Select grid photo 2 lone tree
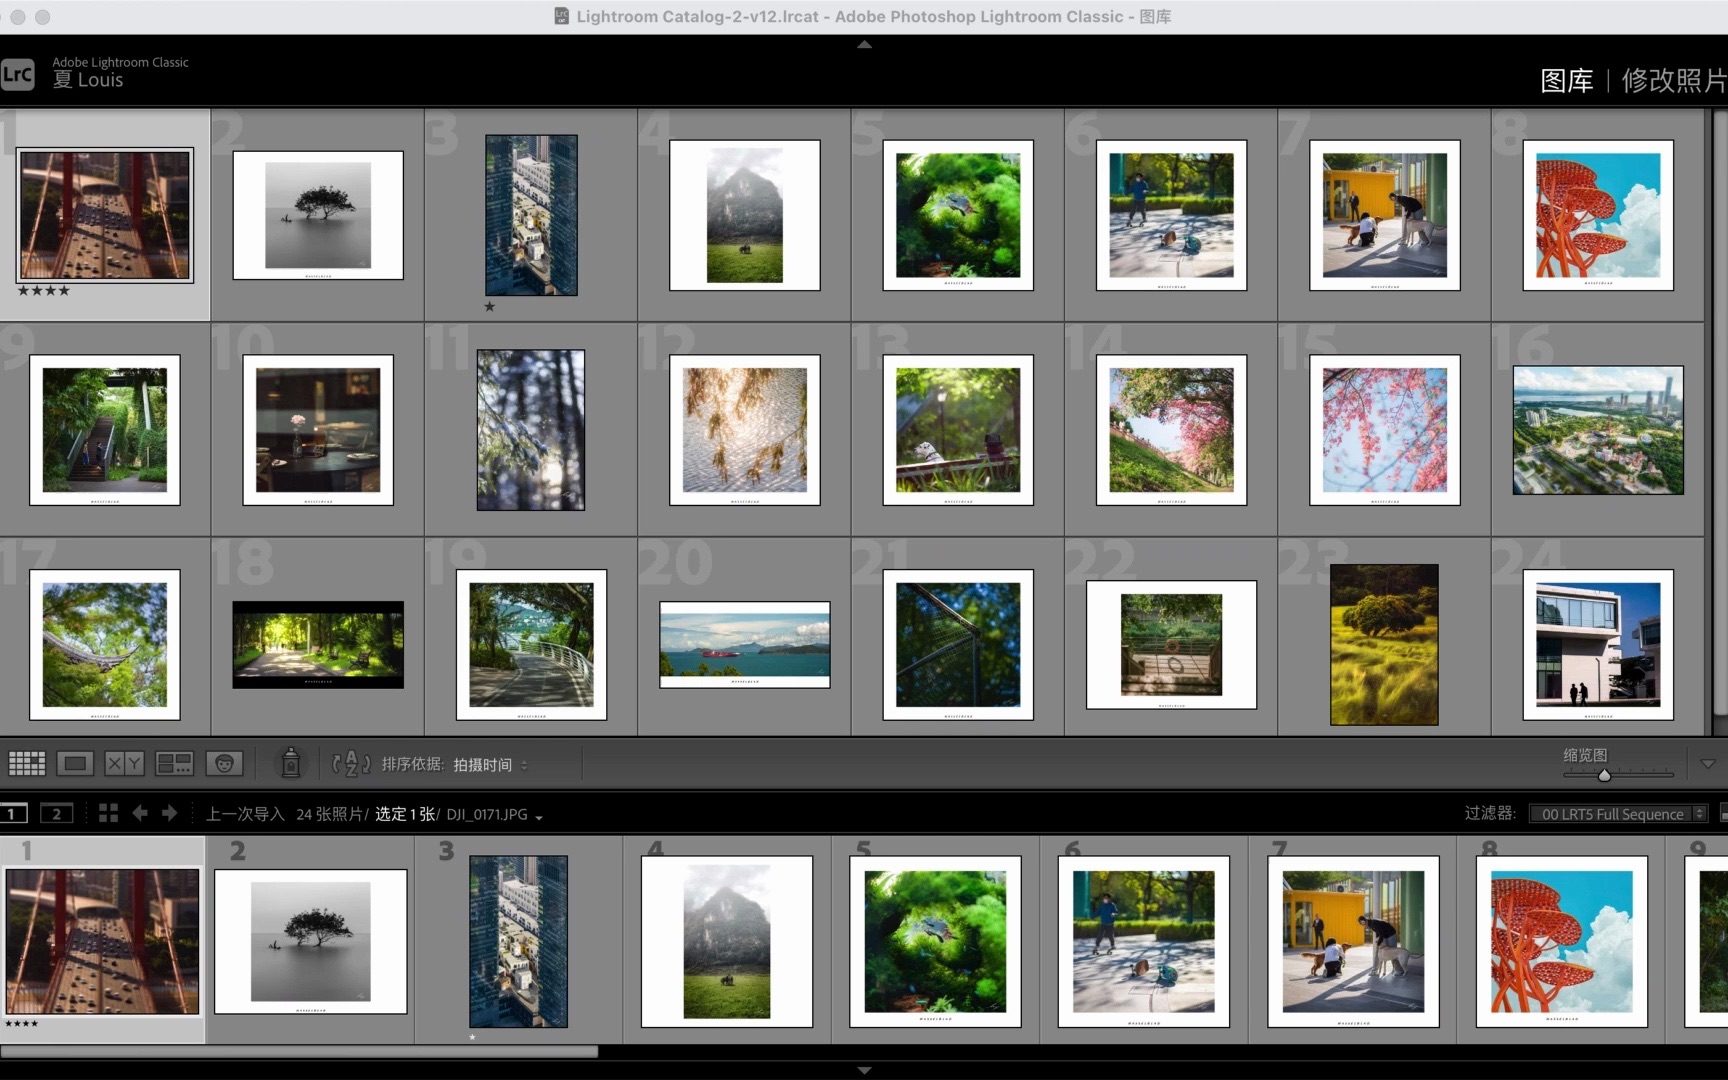This screenshot has height=1080, width=1728. pyautogui.click(x=318, y=215)
